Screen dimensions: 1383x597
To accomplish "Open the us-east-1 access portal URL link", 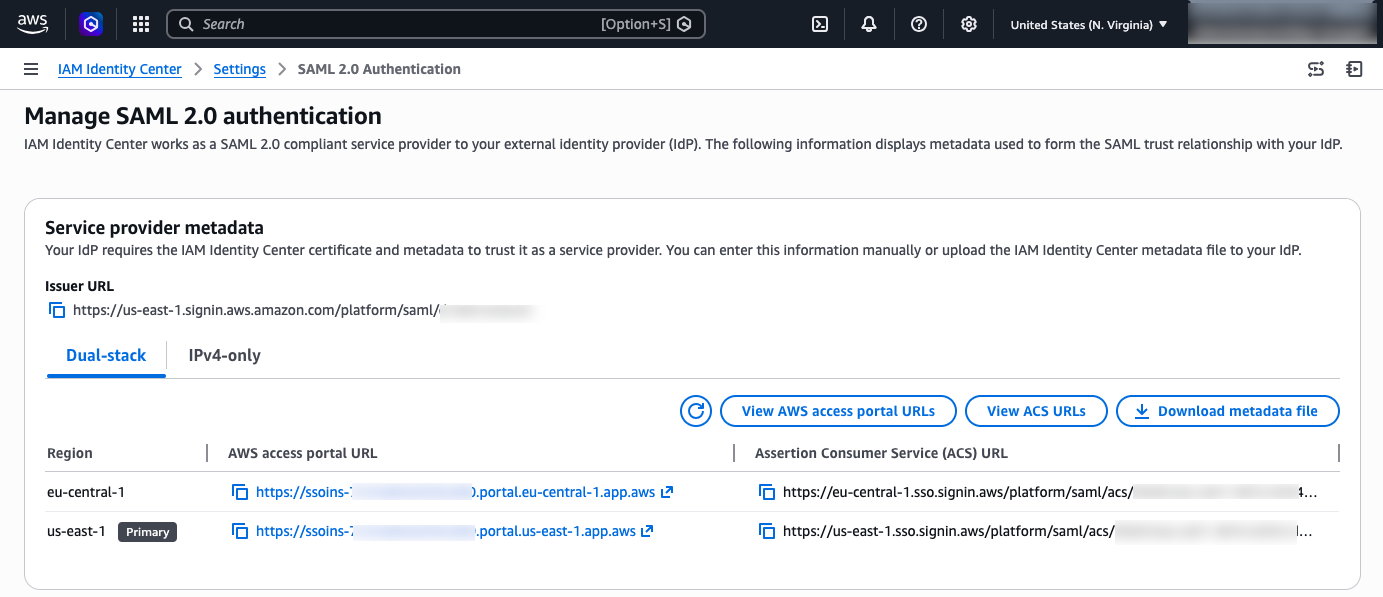I will pos(445,531).
